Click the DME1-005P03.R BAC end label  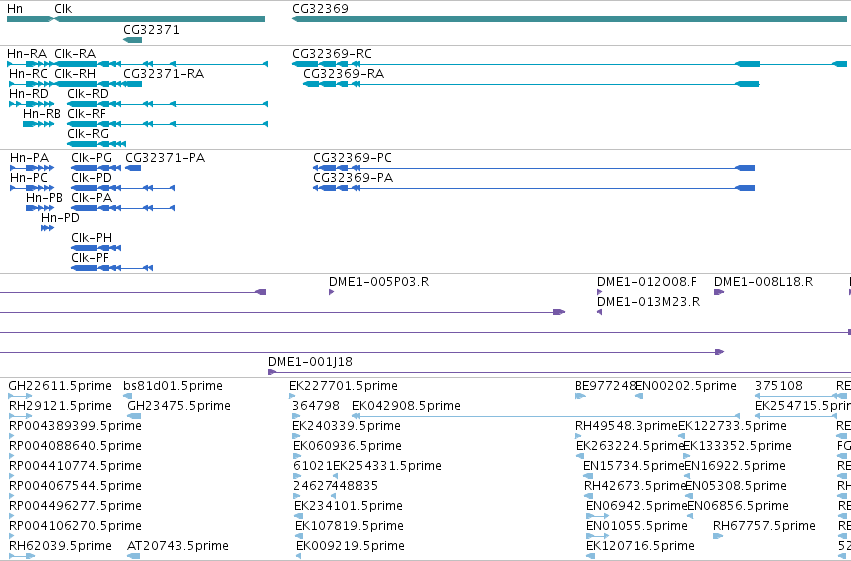point(379,282)
